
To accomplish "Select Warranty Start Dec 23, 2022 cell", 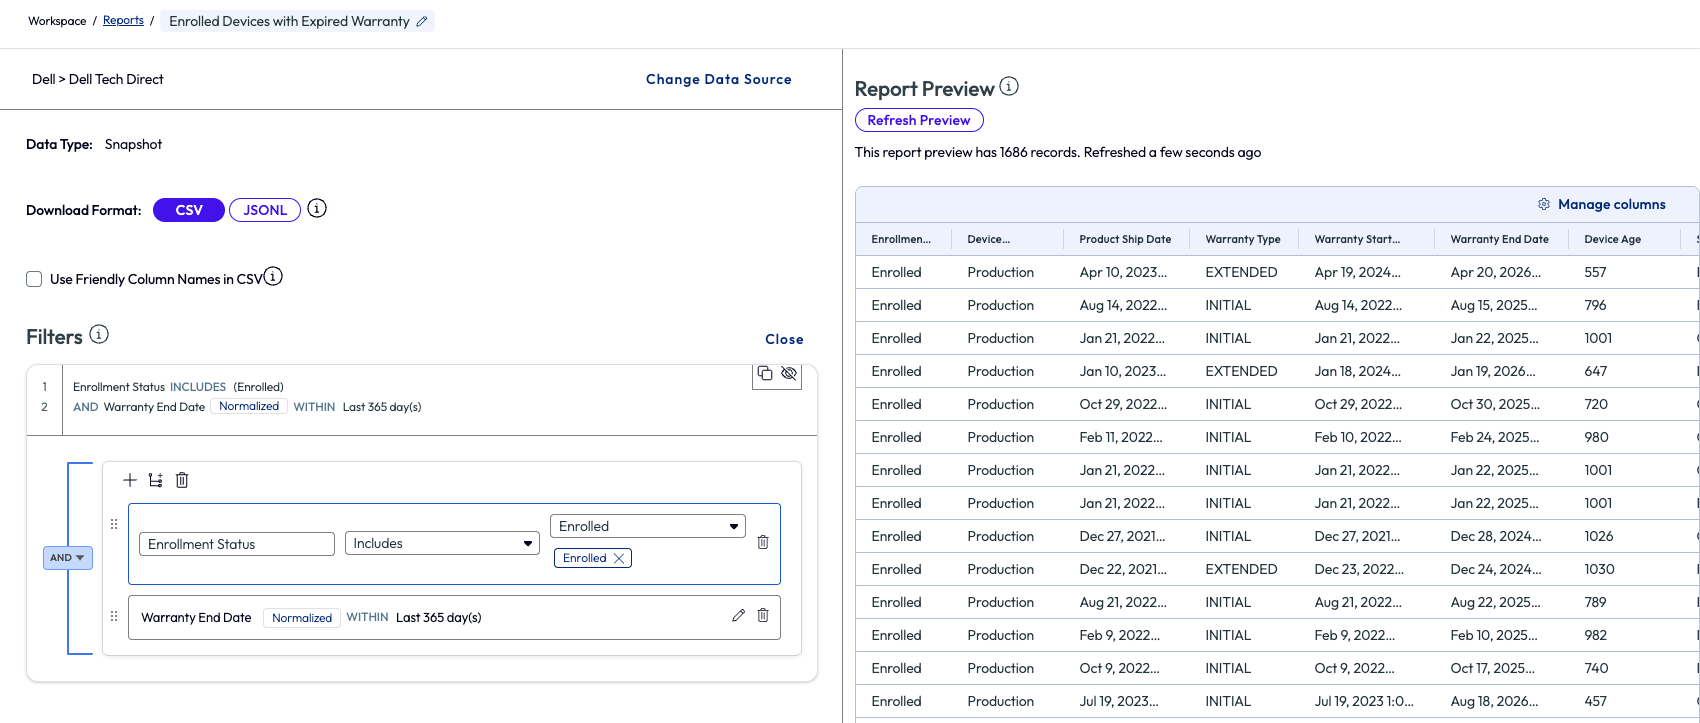I will (1359, 569).
